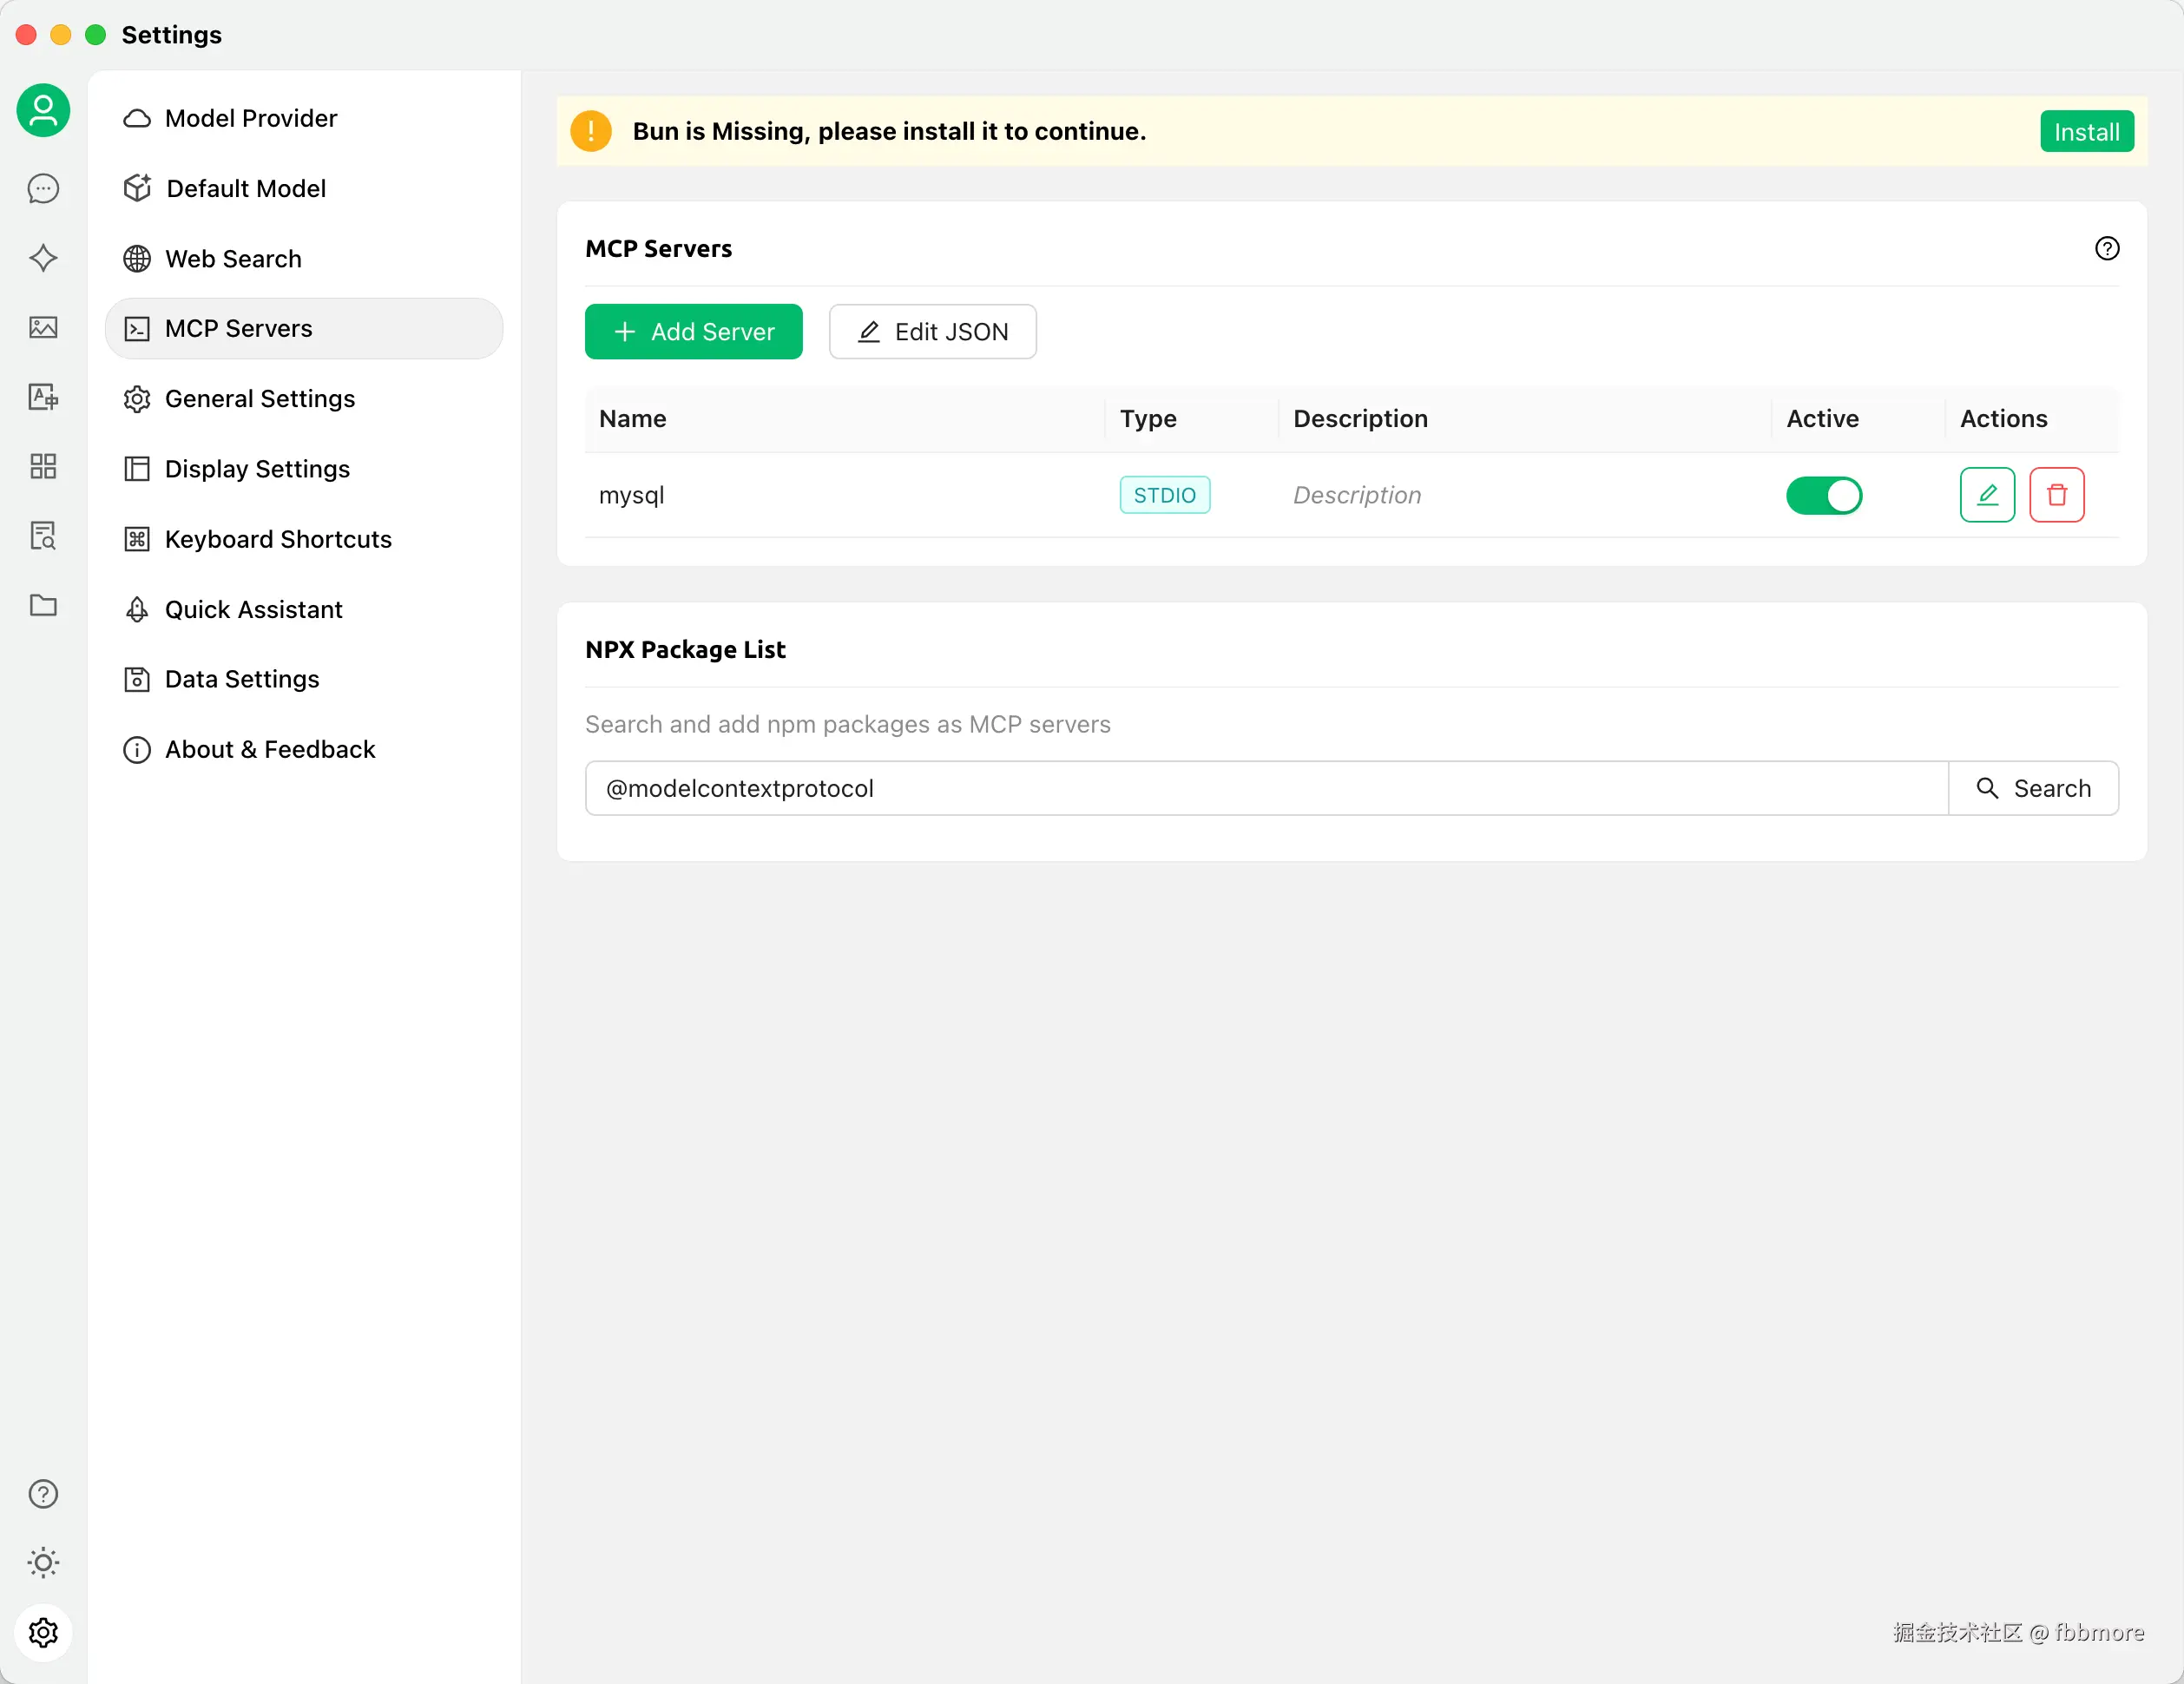Click the MCP Servers help question icon
This screenshot has width=2184, height=1684.
(2106, 248)
